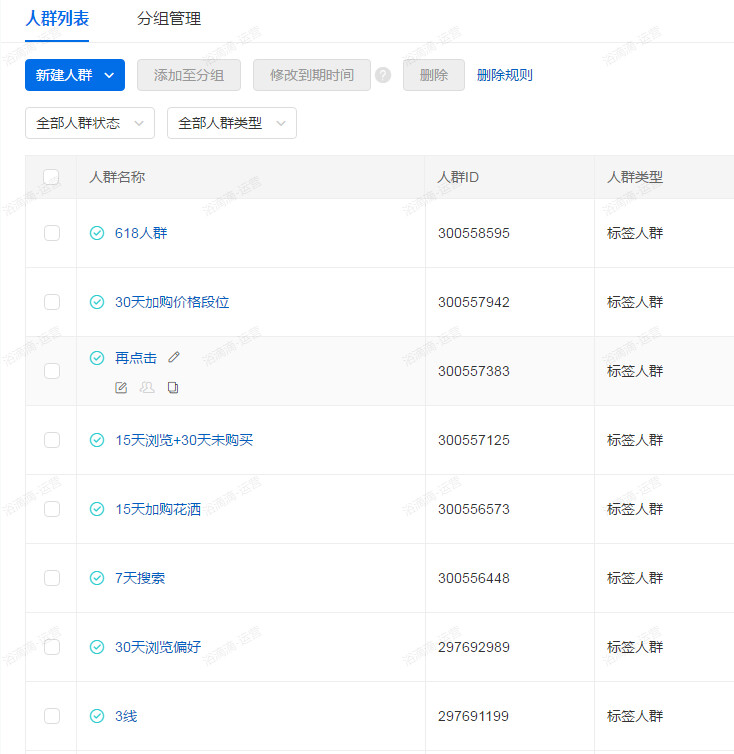Click the status check icon for 15天浏览+30天未购买
Image resolution: width=734 pixels, height=754 pixels.
click(97, 440)
